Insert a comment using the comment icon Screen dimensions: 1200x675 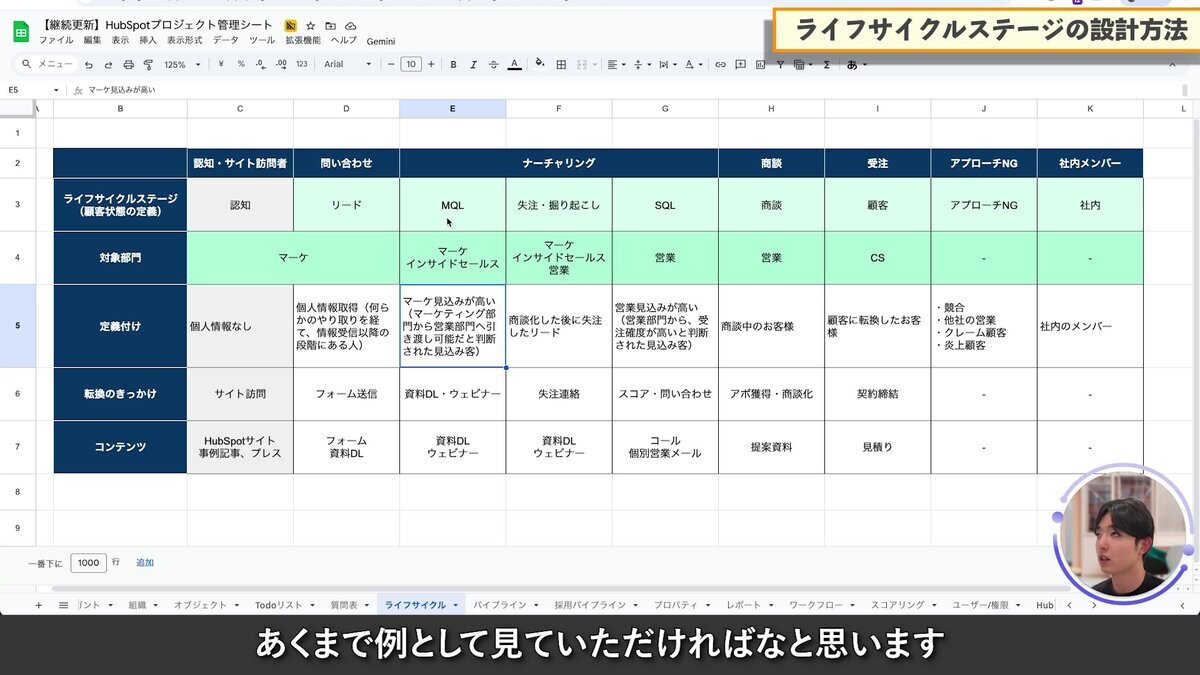740,64
